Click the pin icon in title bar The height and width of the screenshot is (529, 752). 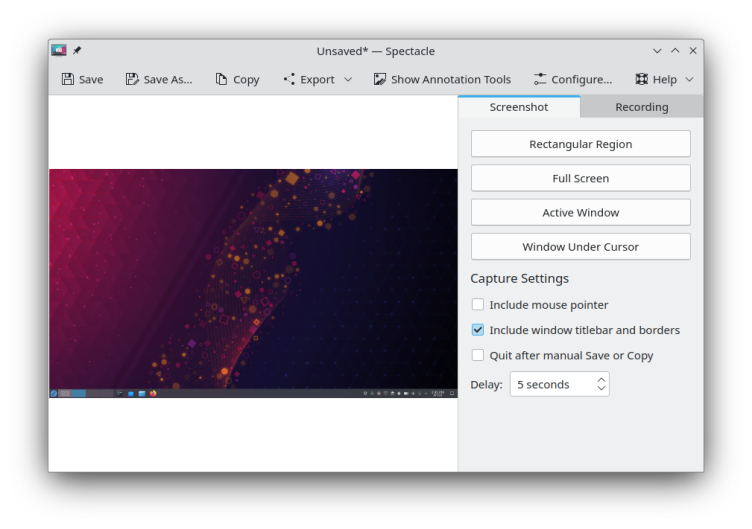77,51
